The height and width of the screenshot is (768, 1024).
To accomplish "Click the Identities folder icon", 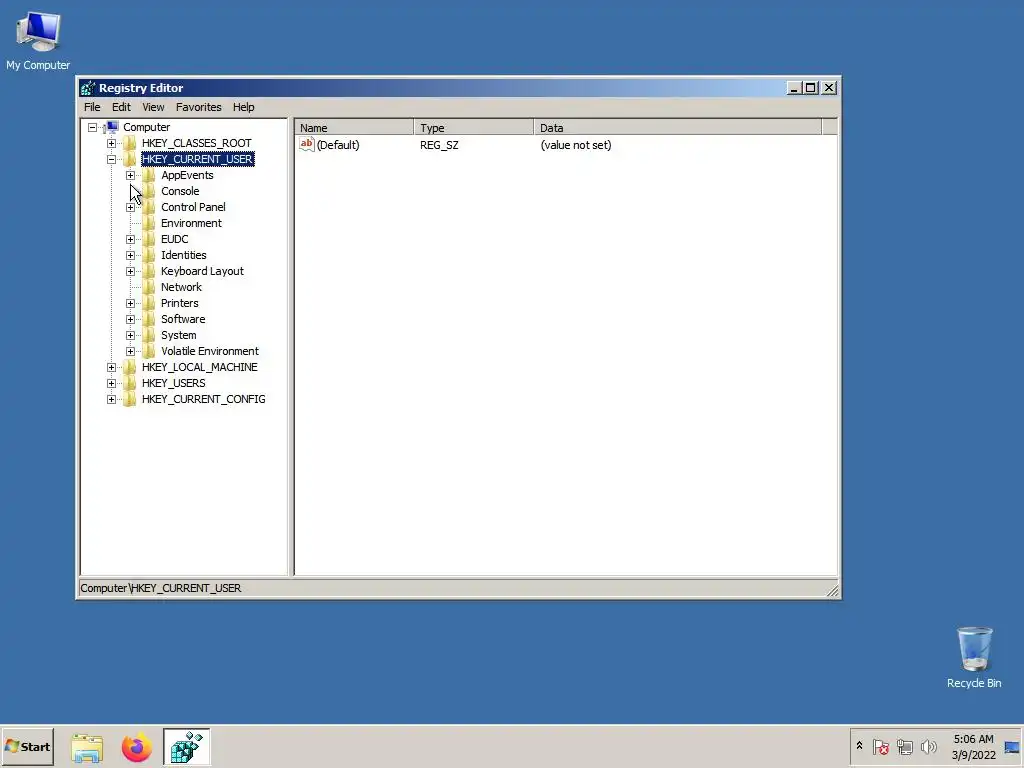I will pos(149,255).
